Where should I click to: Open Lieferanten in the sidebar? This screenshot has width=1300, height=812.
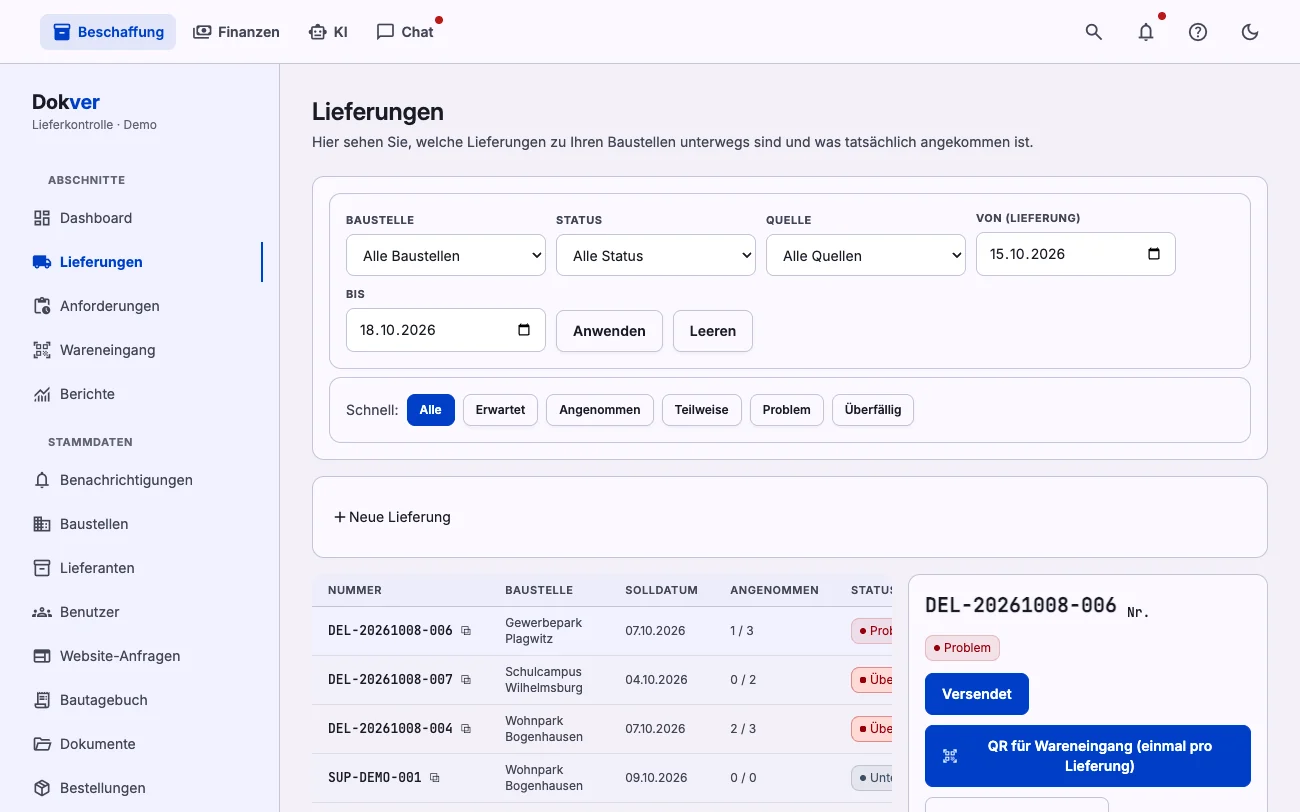(140, 568)
